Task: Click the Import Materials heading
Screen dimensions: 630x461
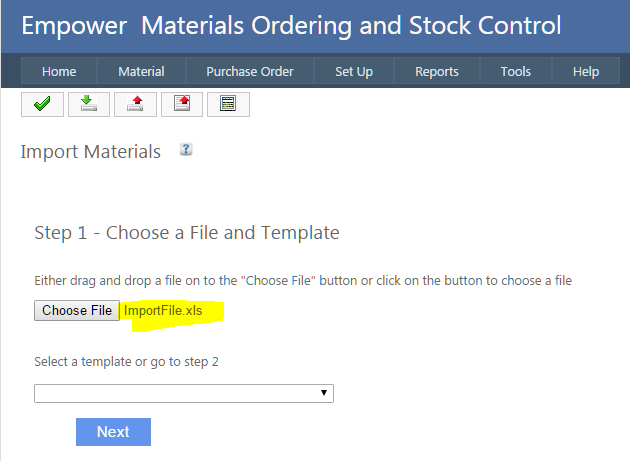Action: tap(91, 152)
